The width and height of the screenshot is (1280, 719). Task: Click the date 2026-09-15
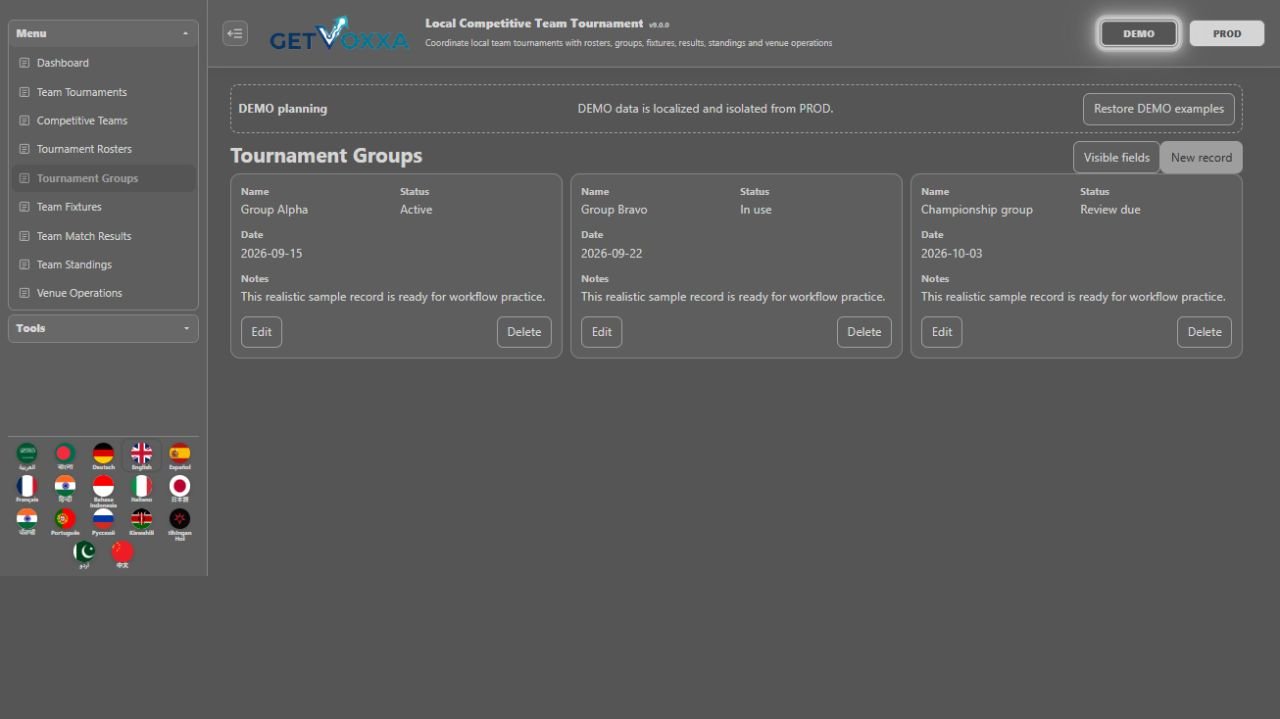(x=271, y=254)
